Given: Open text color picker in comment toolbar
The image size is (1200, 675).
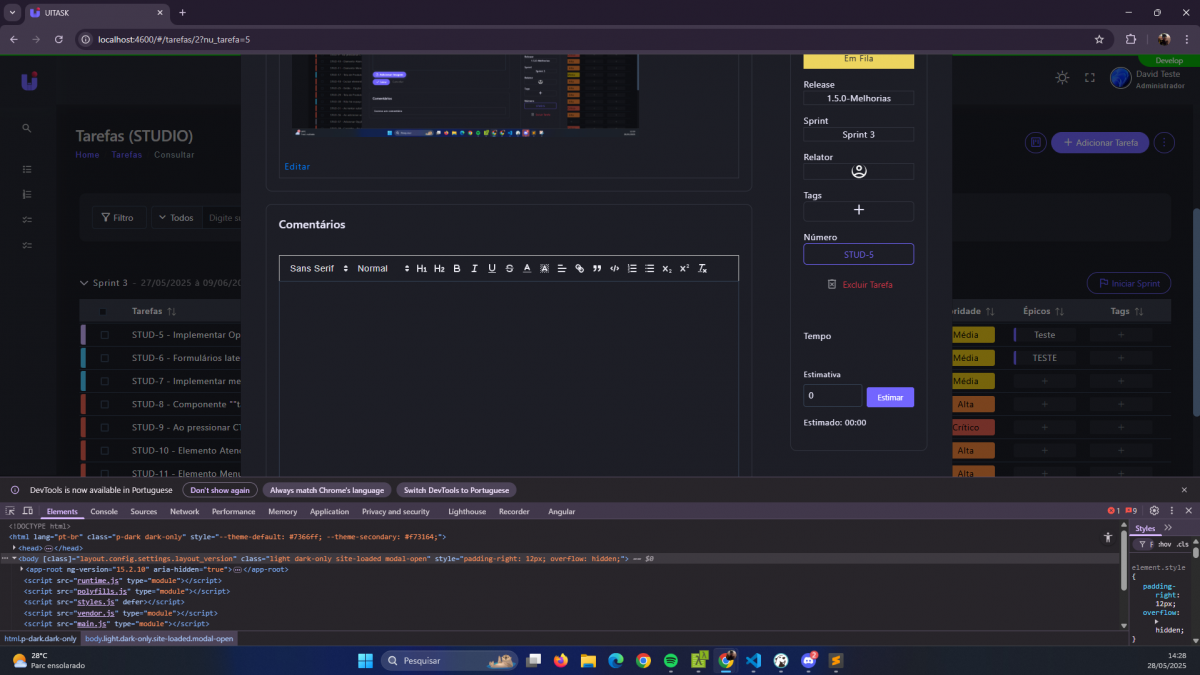Looking at the screenshot, I should pyautogui.click(x=527, y=269).
